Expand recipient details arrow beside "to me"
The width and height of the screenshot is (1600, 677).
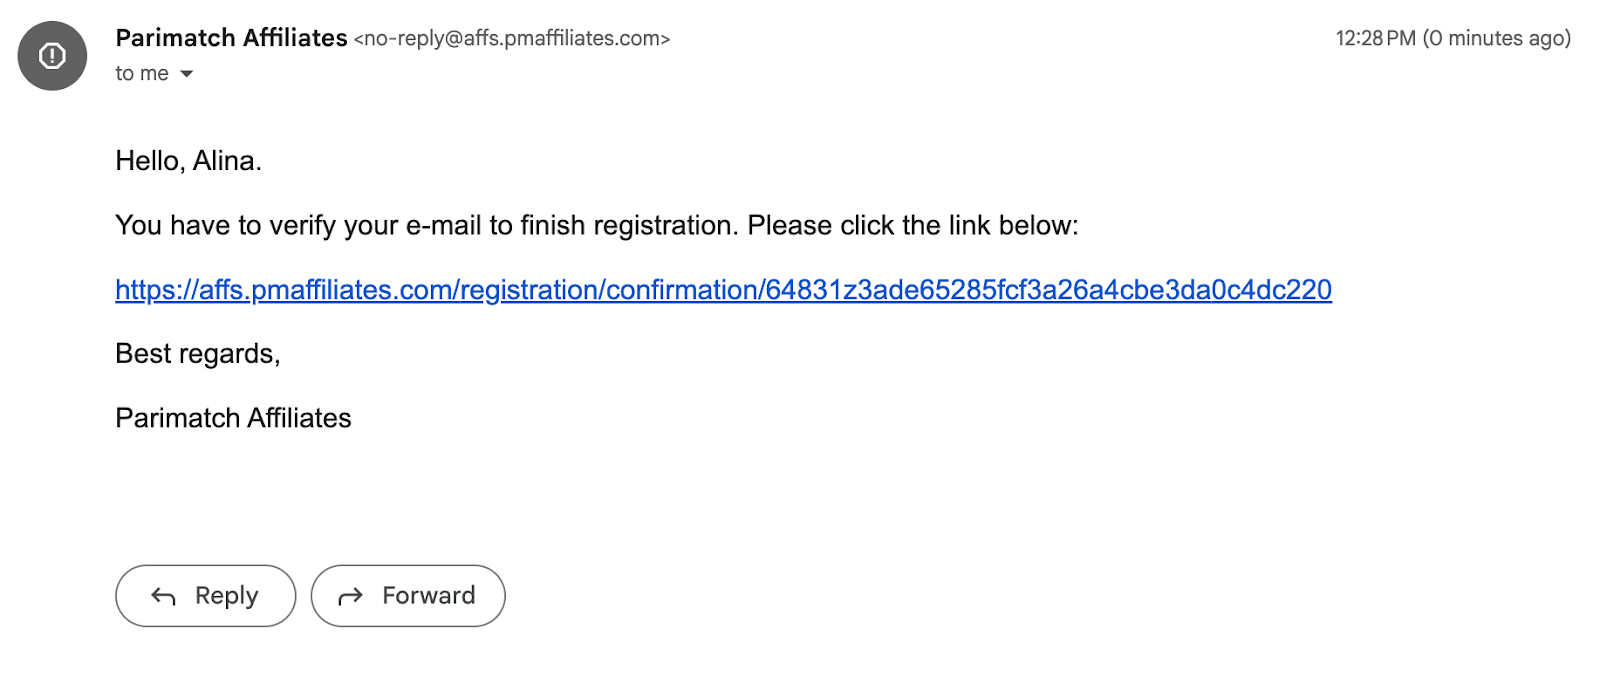186,74
